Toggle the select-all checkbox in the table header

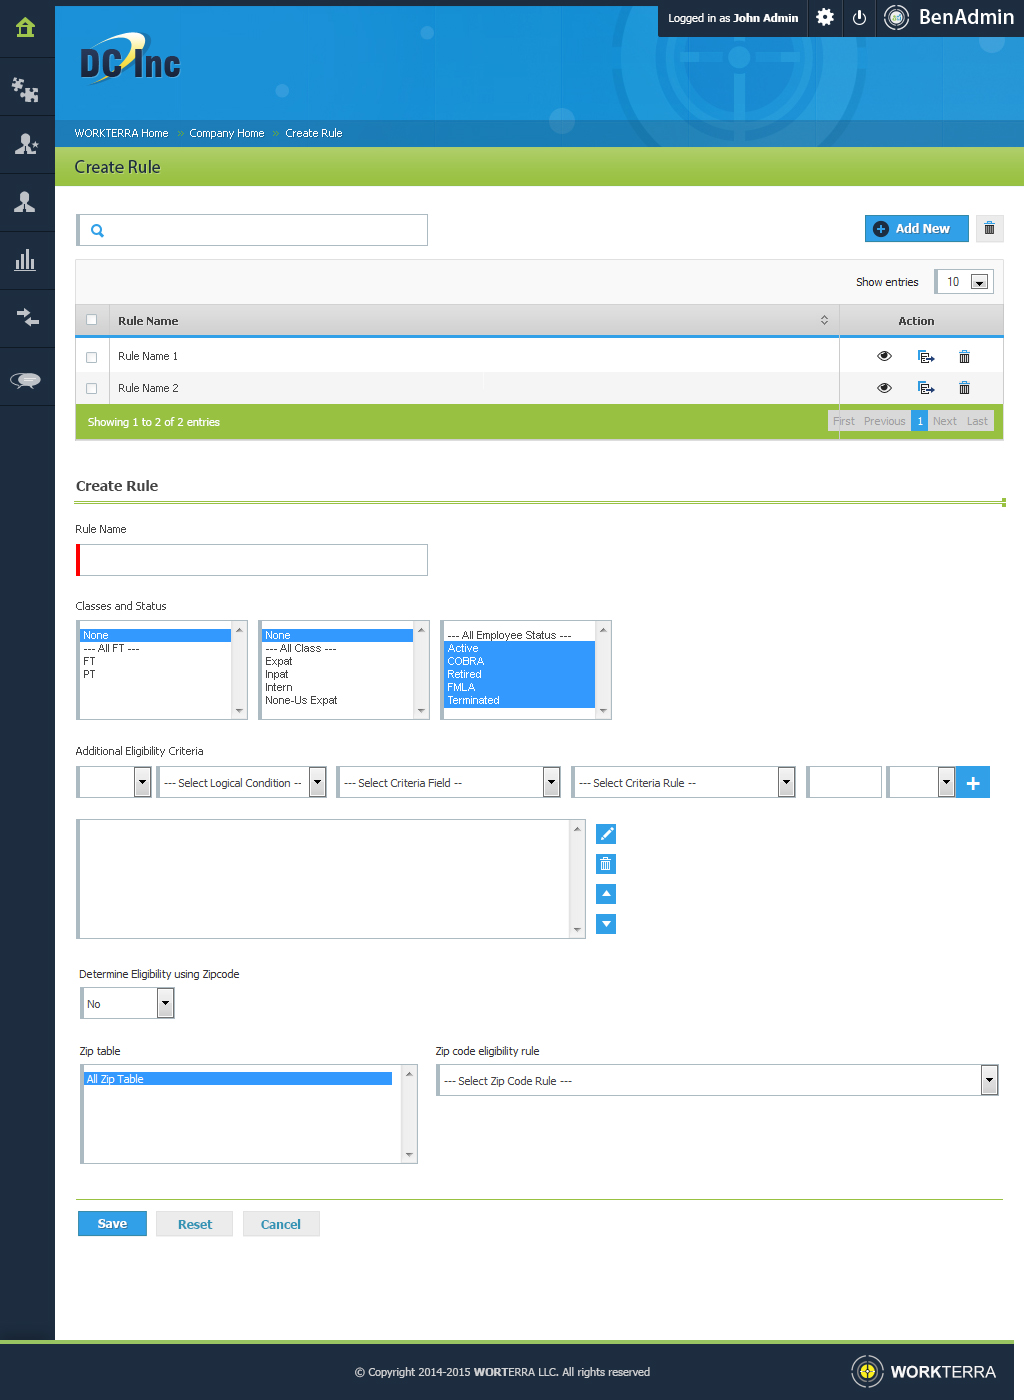click(92, 320)
